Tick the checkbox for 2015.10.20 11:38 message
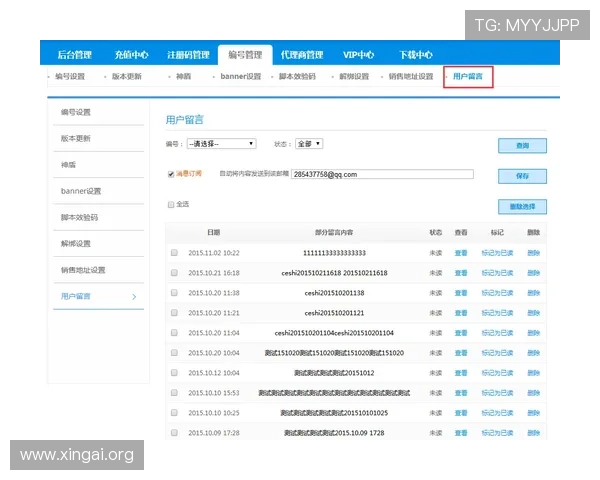 click(x=174, y=293)
